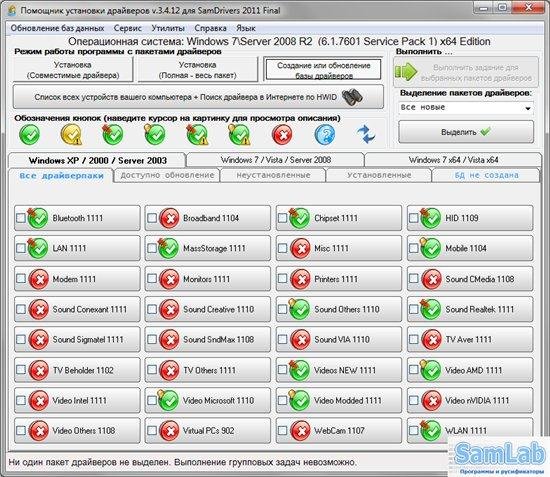Screen dimensions: 550x477
Task: Click the TV Aver 1111 pack button
Action: 470,339
